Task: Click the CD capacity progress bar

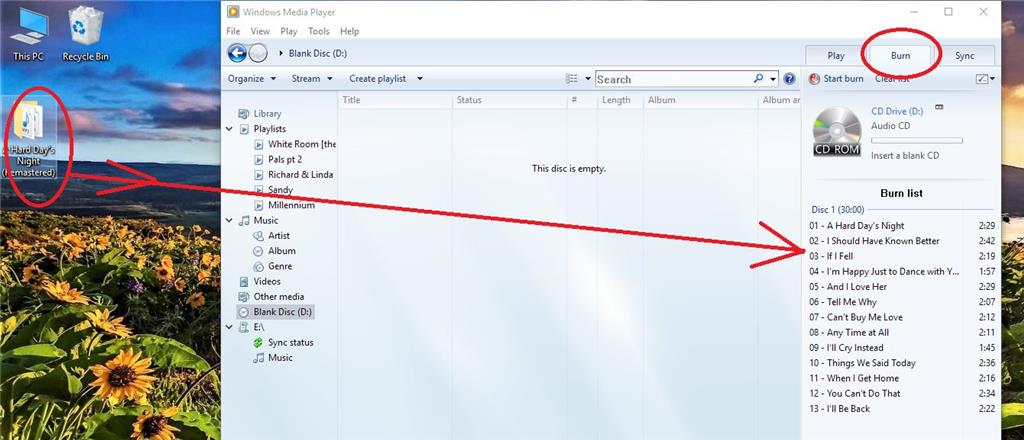Action: coord(917,140)
